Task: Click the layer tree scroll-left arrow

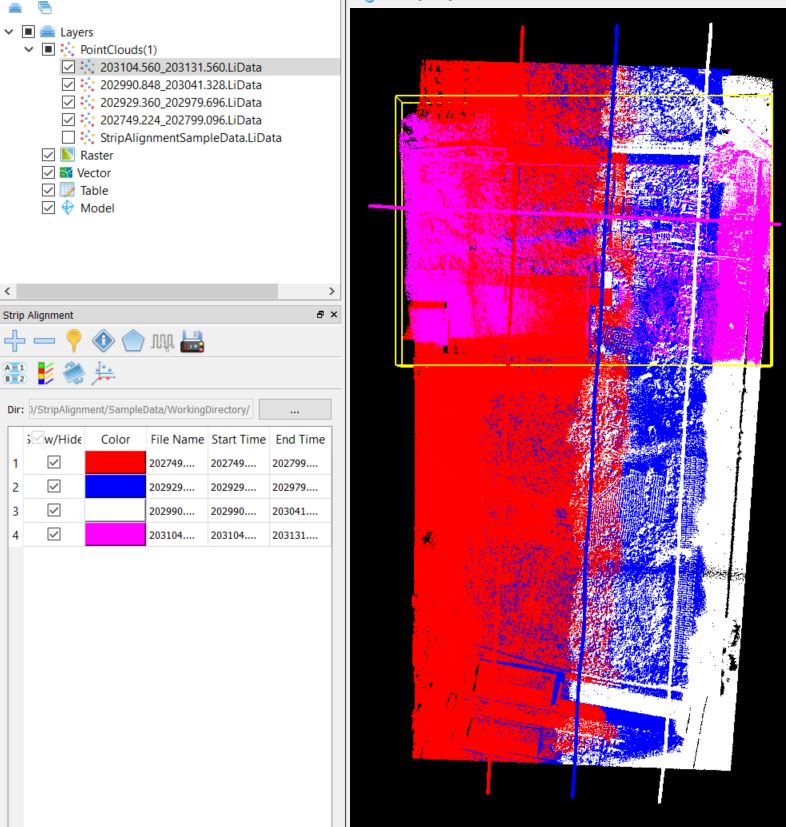Action: point(7,291)
